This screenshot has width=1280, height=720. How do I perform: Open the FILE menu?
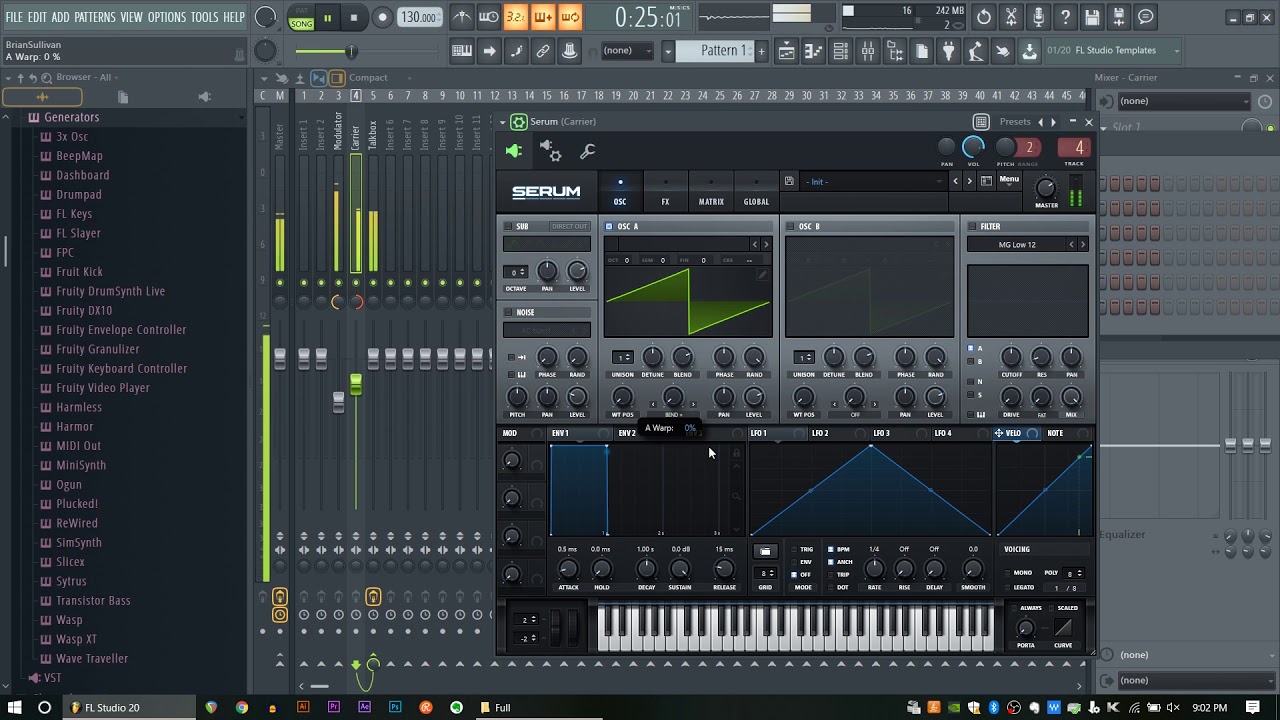point(14,17)
